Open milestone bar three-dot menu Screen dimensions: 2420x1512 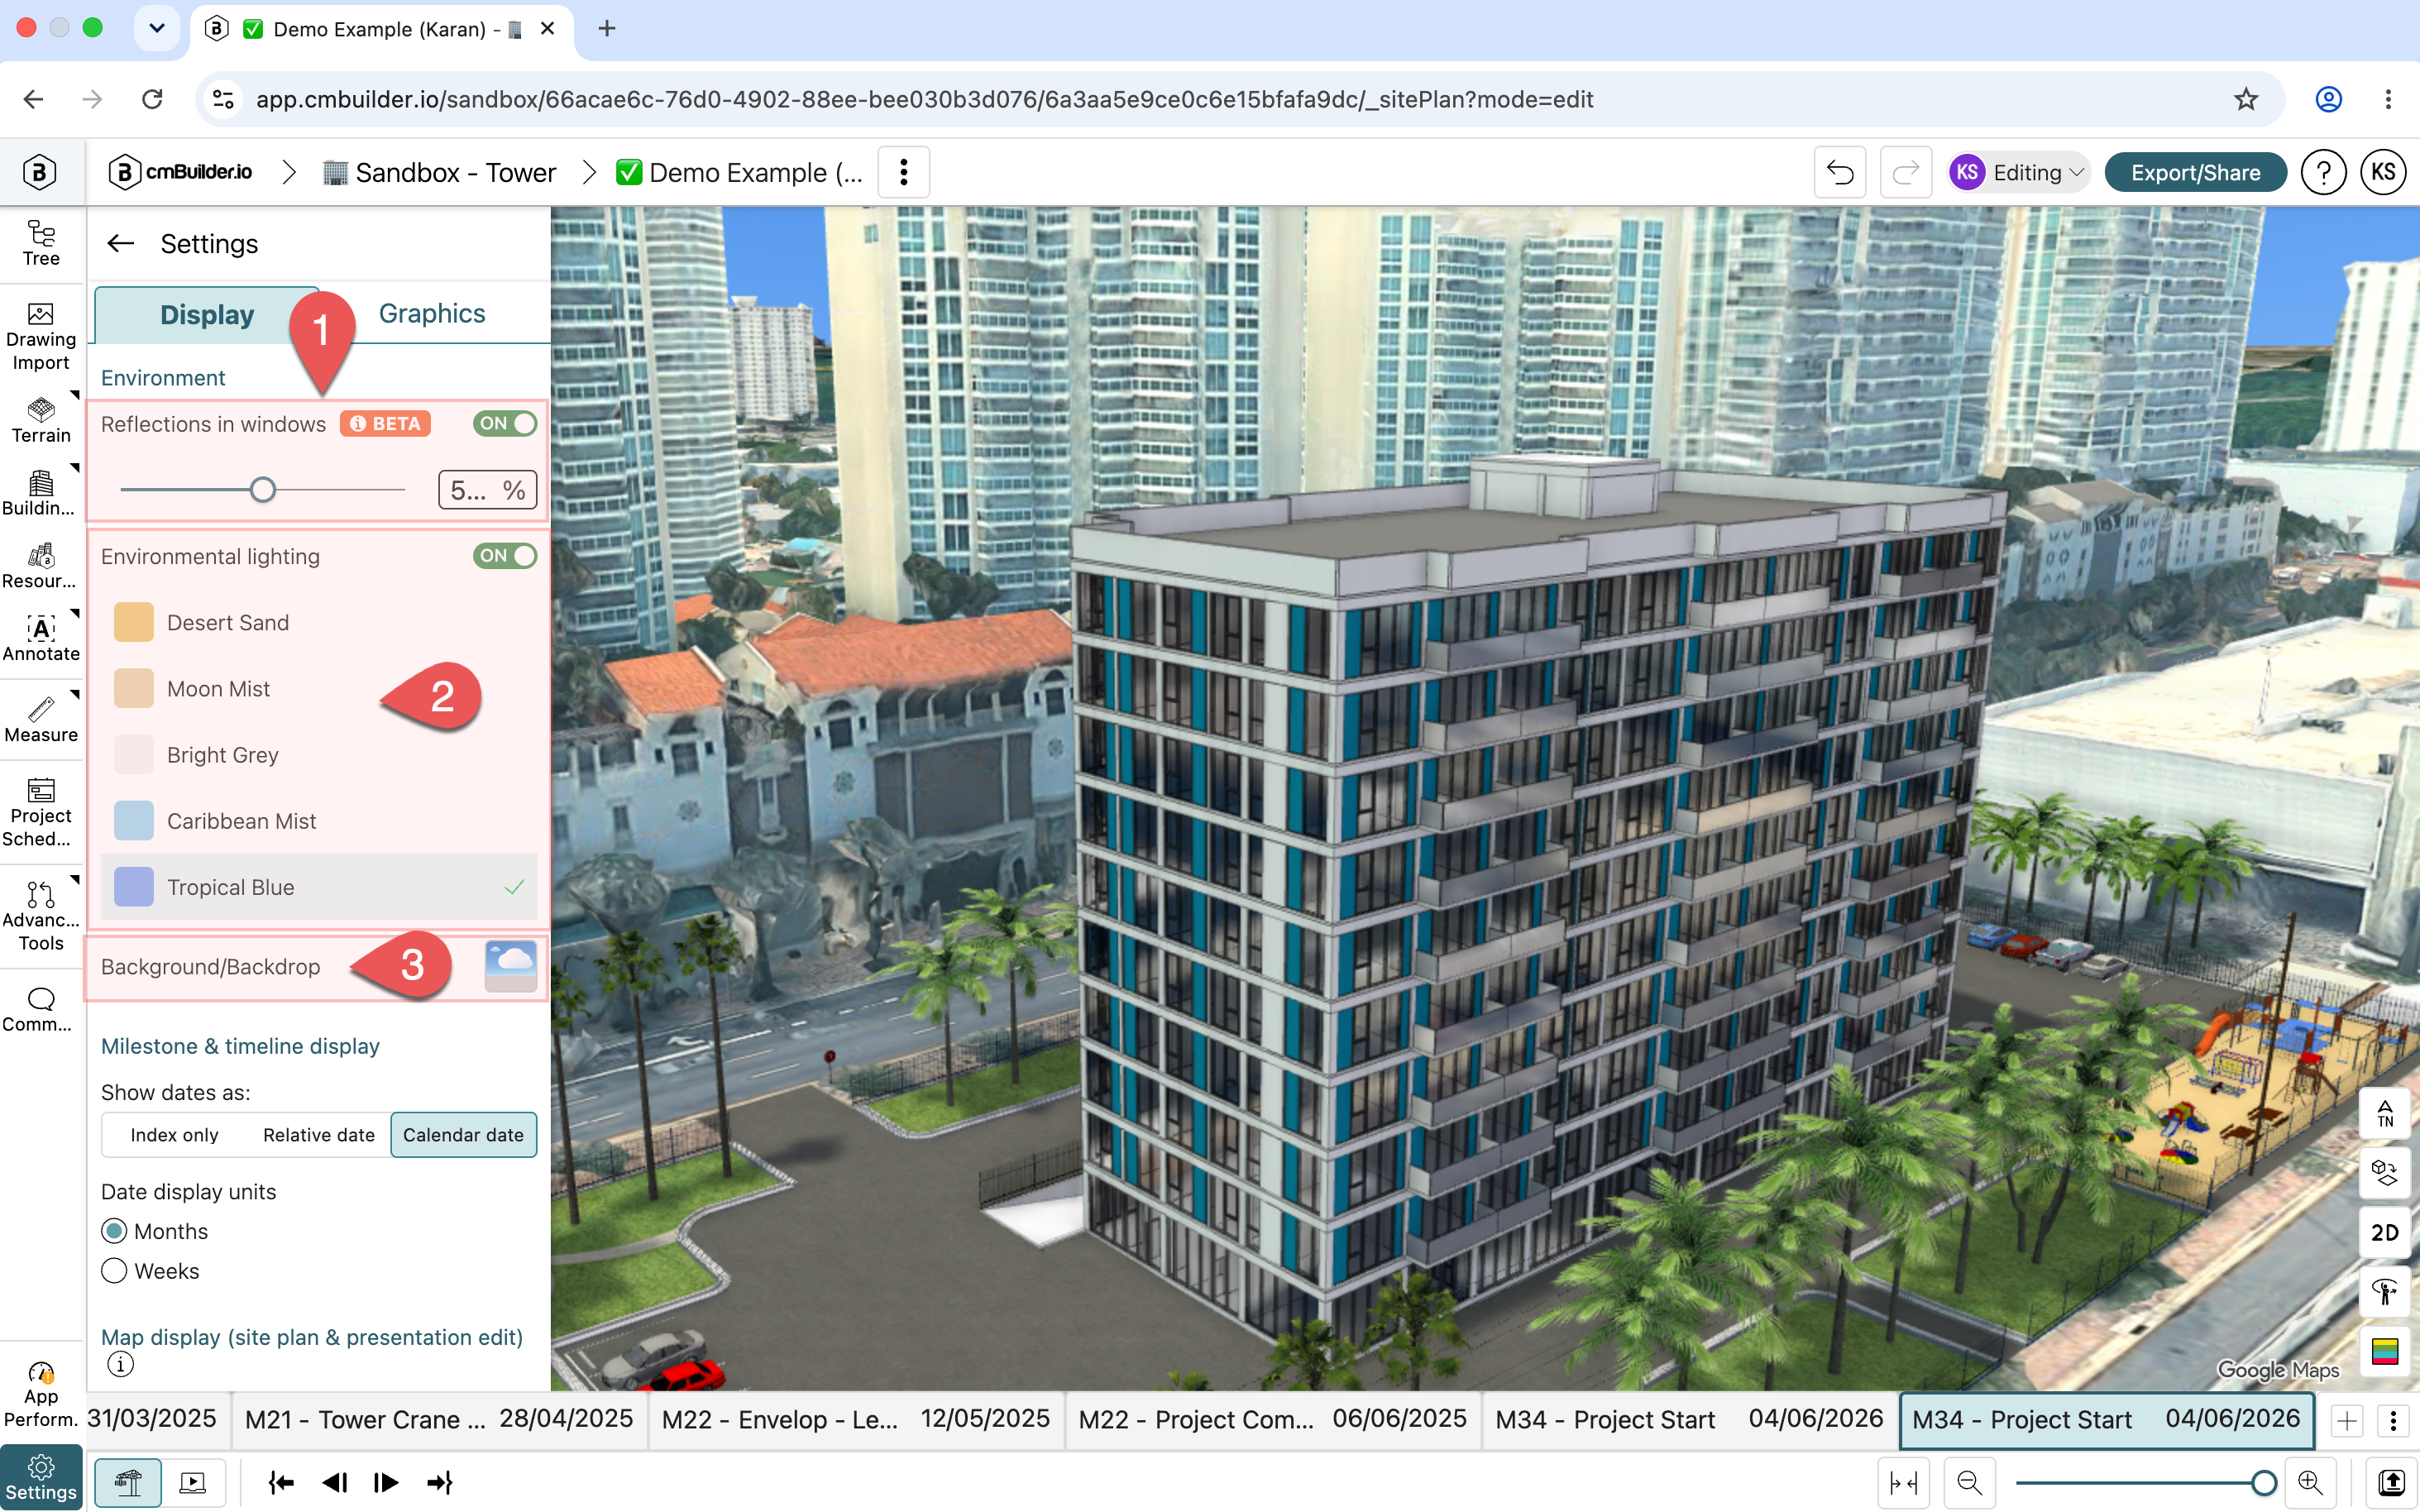click(2393, 1420)
